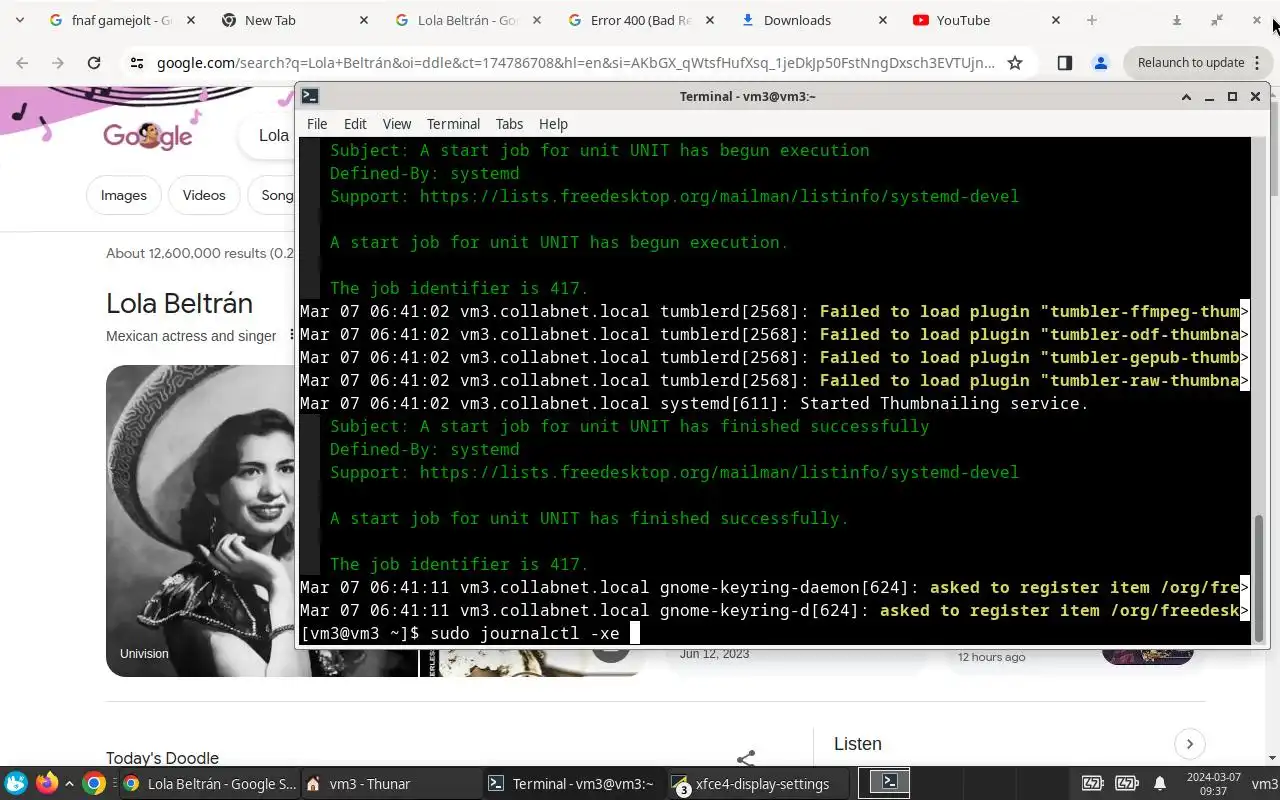1280x800 pixels.
Task: Click the second battery indicator icon
Action: click(1127, 783)
